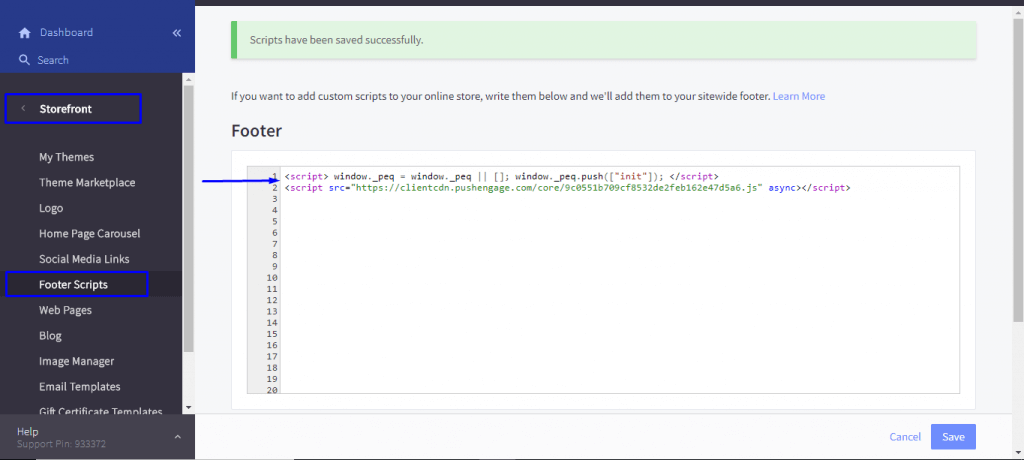Open Home Page Carousel settings

click(89, 234)
